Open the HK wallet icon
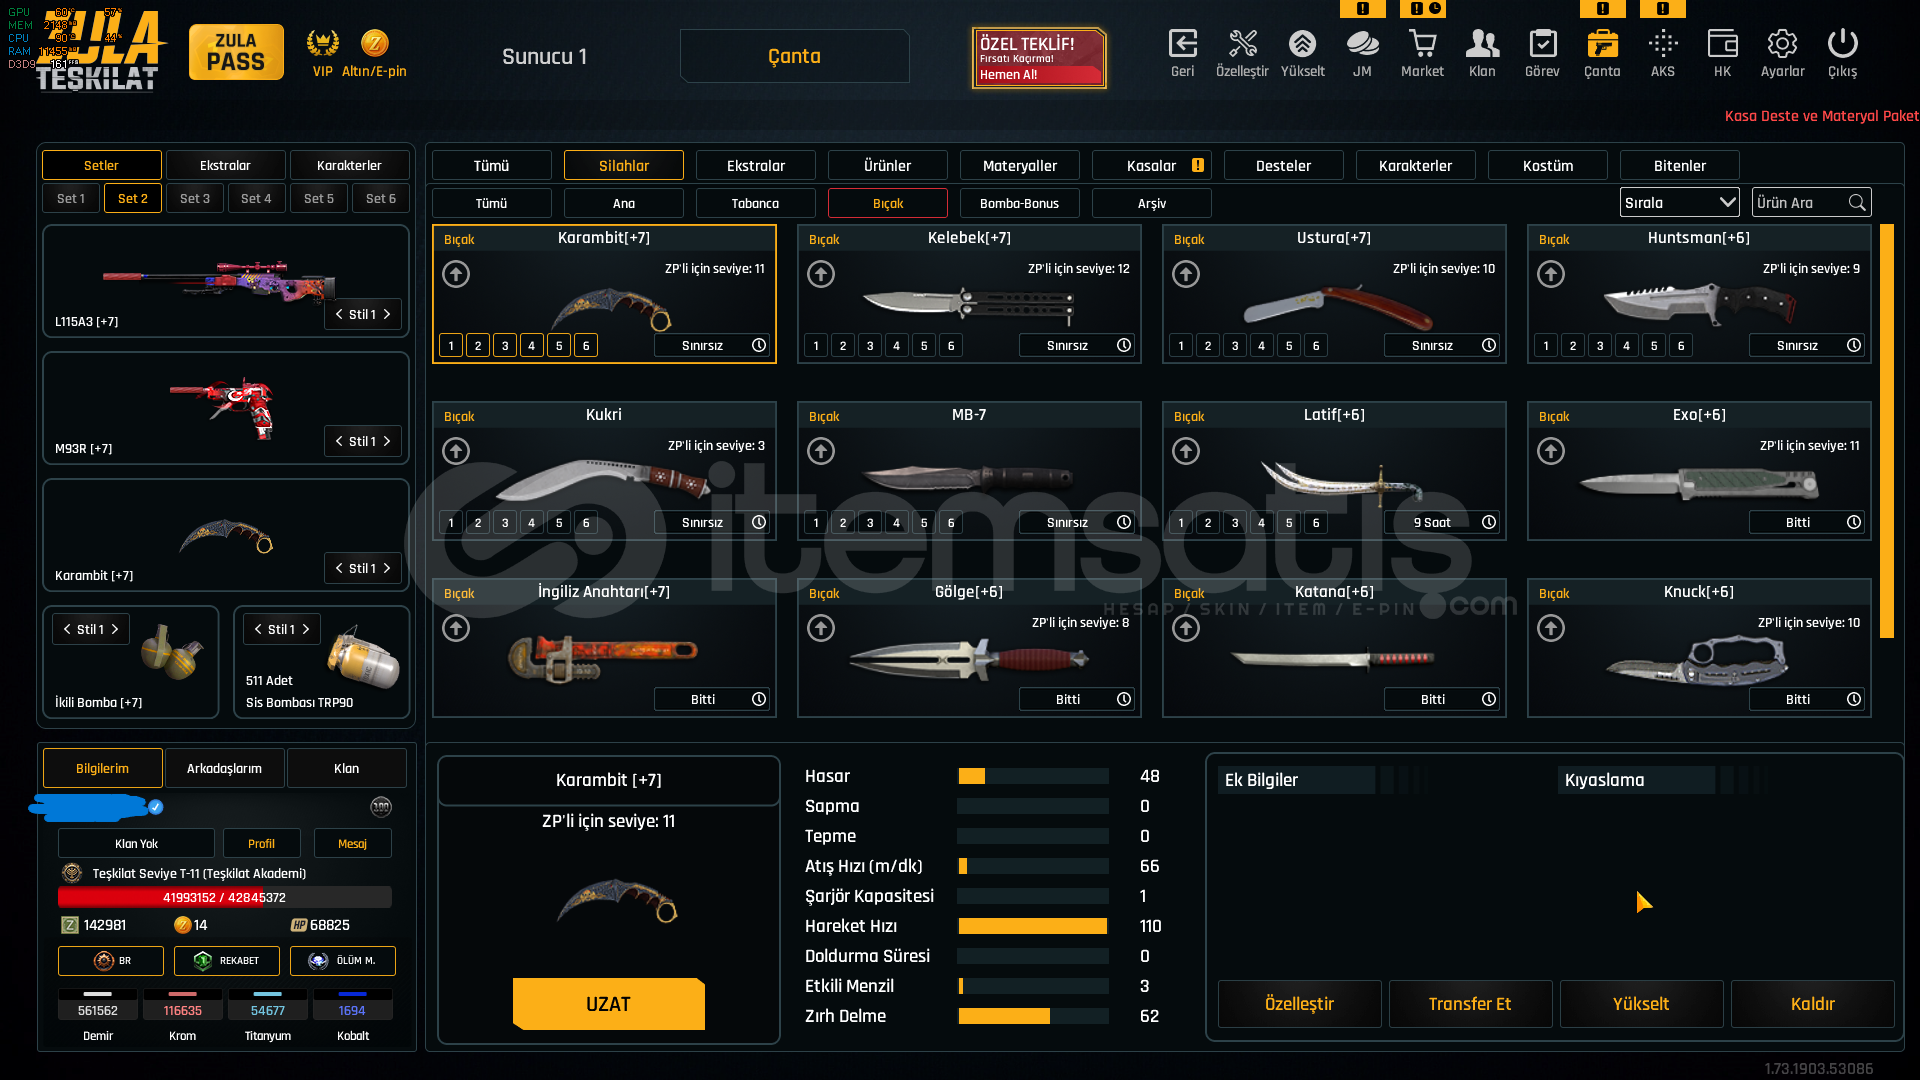Viewport: 1920px width, 1080px height. [1722, 44]
